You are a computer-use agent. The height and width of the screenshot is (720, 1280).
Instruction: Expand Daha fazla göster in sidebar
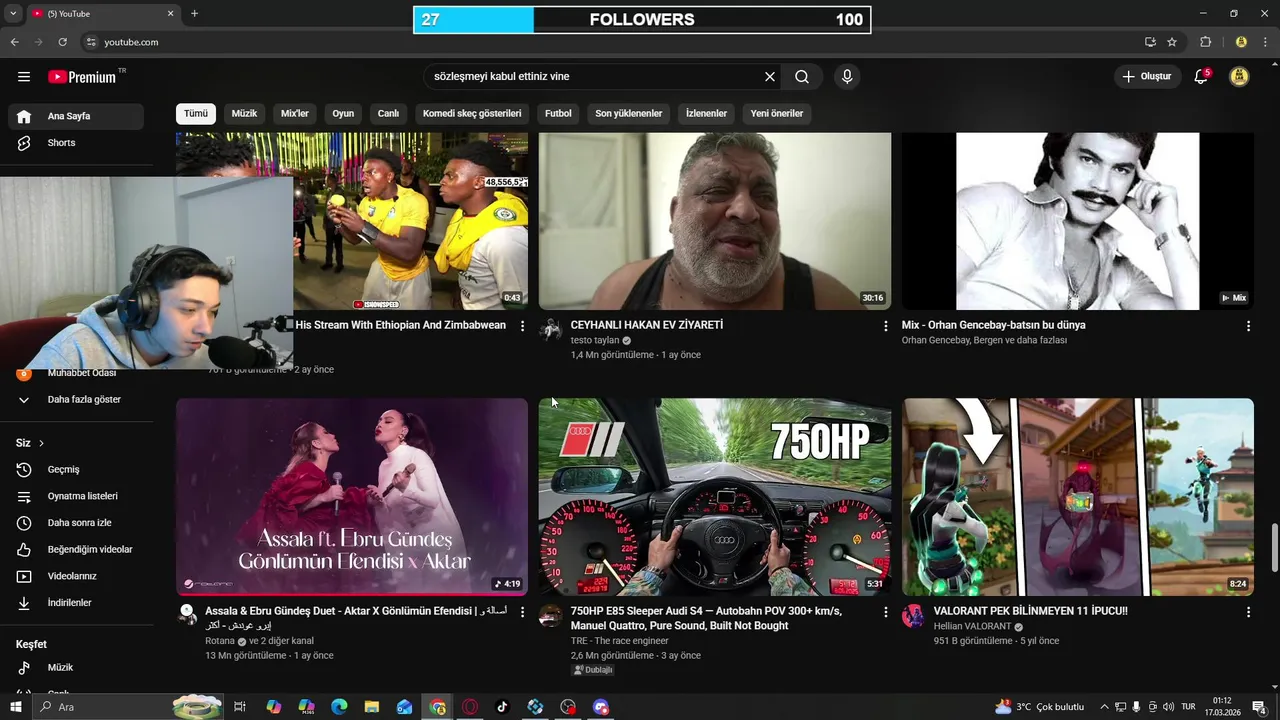click(x=76, y=399)
